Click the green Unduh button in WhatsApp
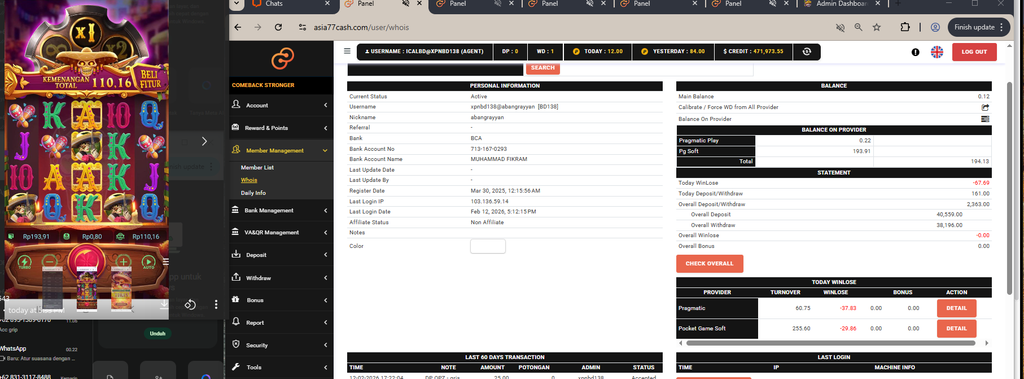Screen dimensions: 1024x379 (157, 333)
